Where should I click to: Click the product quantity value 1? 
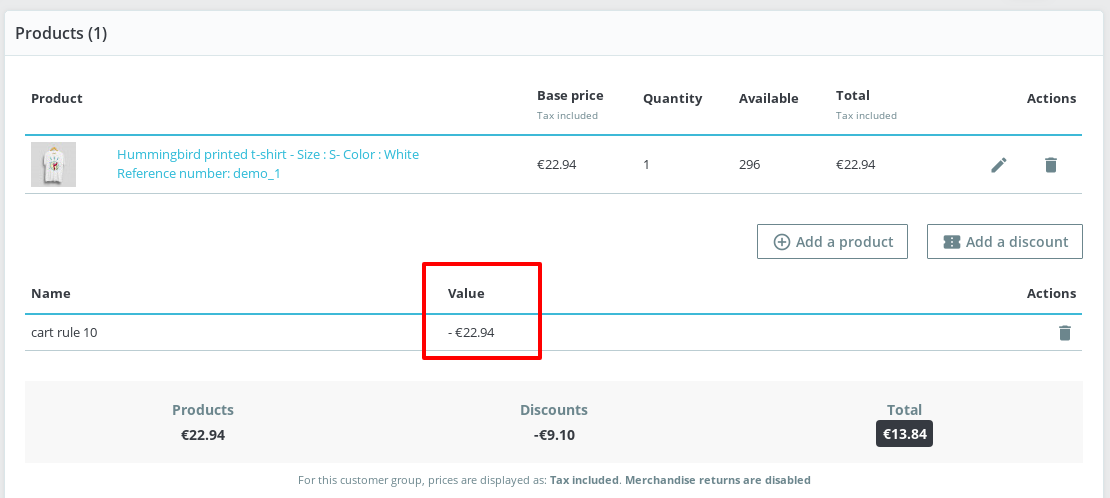click(x=646, y=164)
